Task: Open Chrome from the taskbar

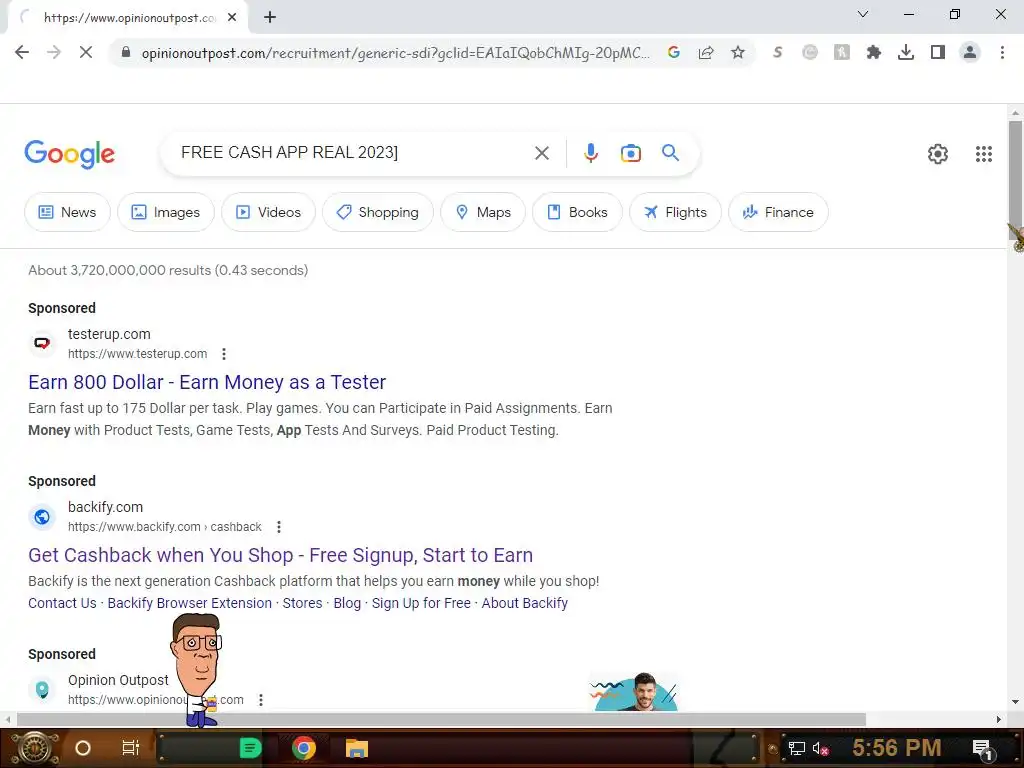Action: pos(304,748)
